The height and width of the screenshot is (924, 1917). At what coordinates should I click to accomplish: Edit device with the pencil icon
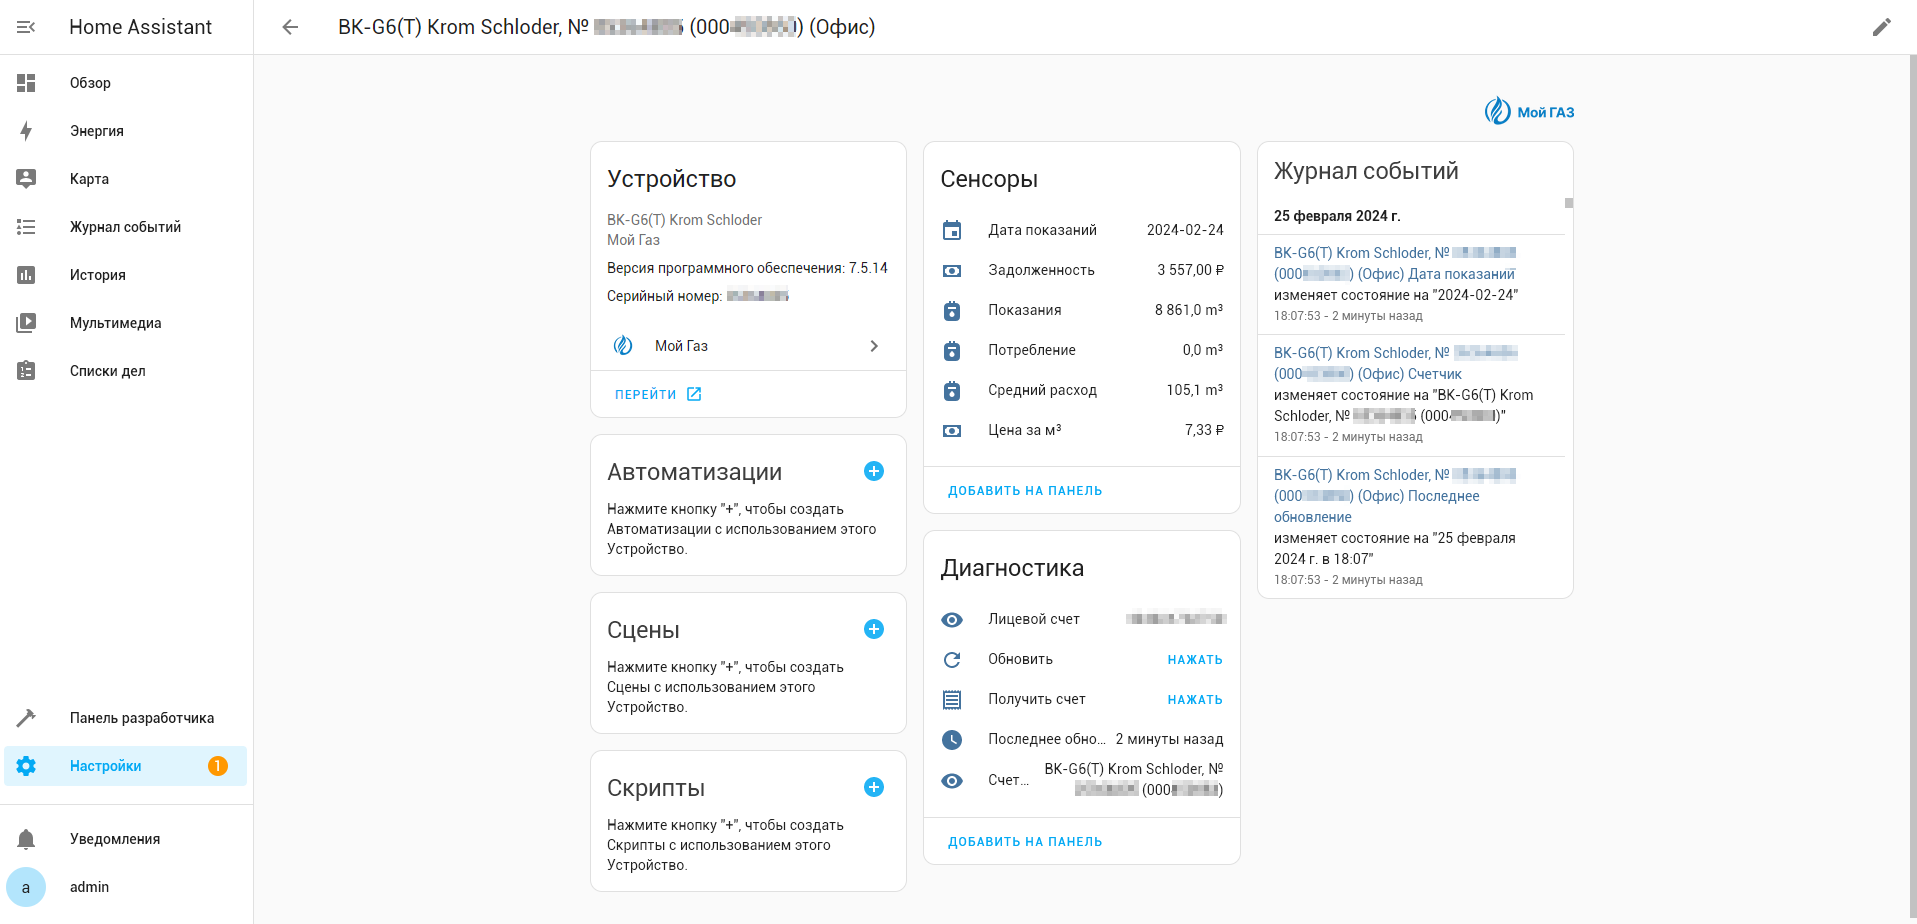pos(1882,27)
